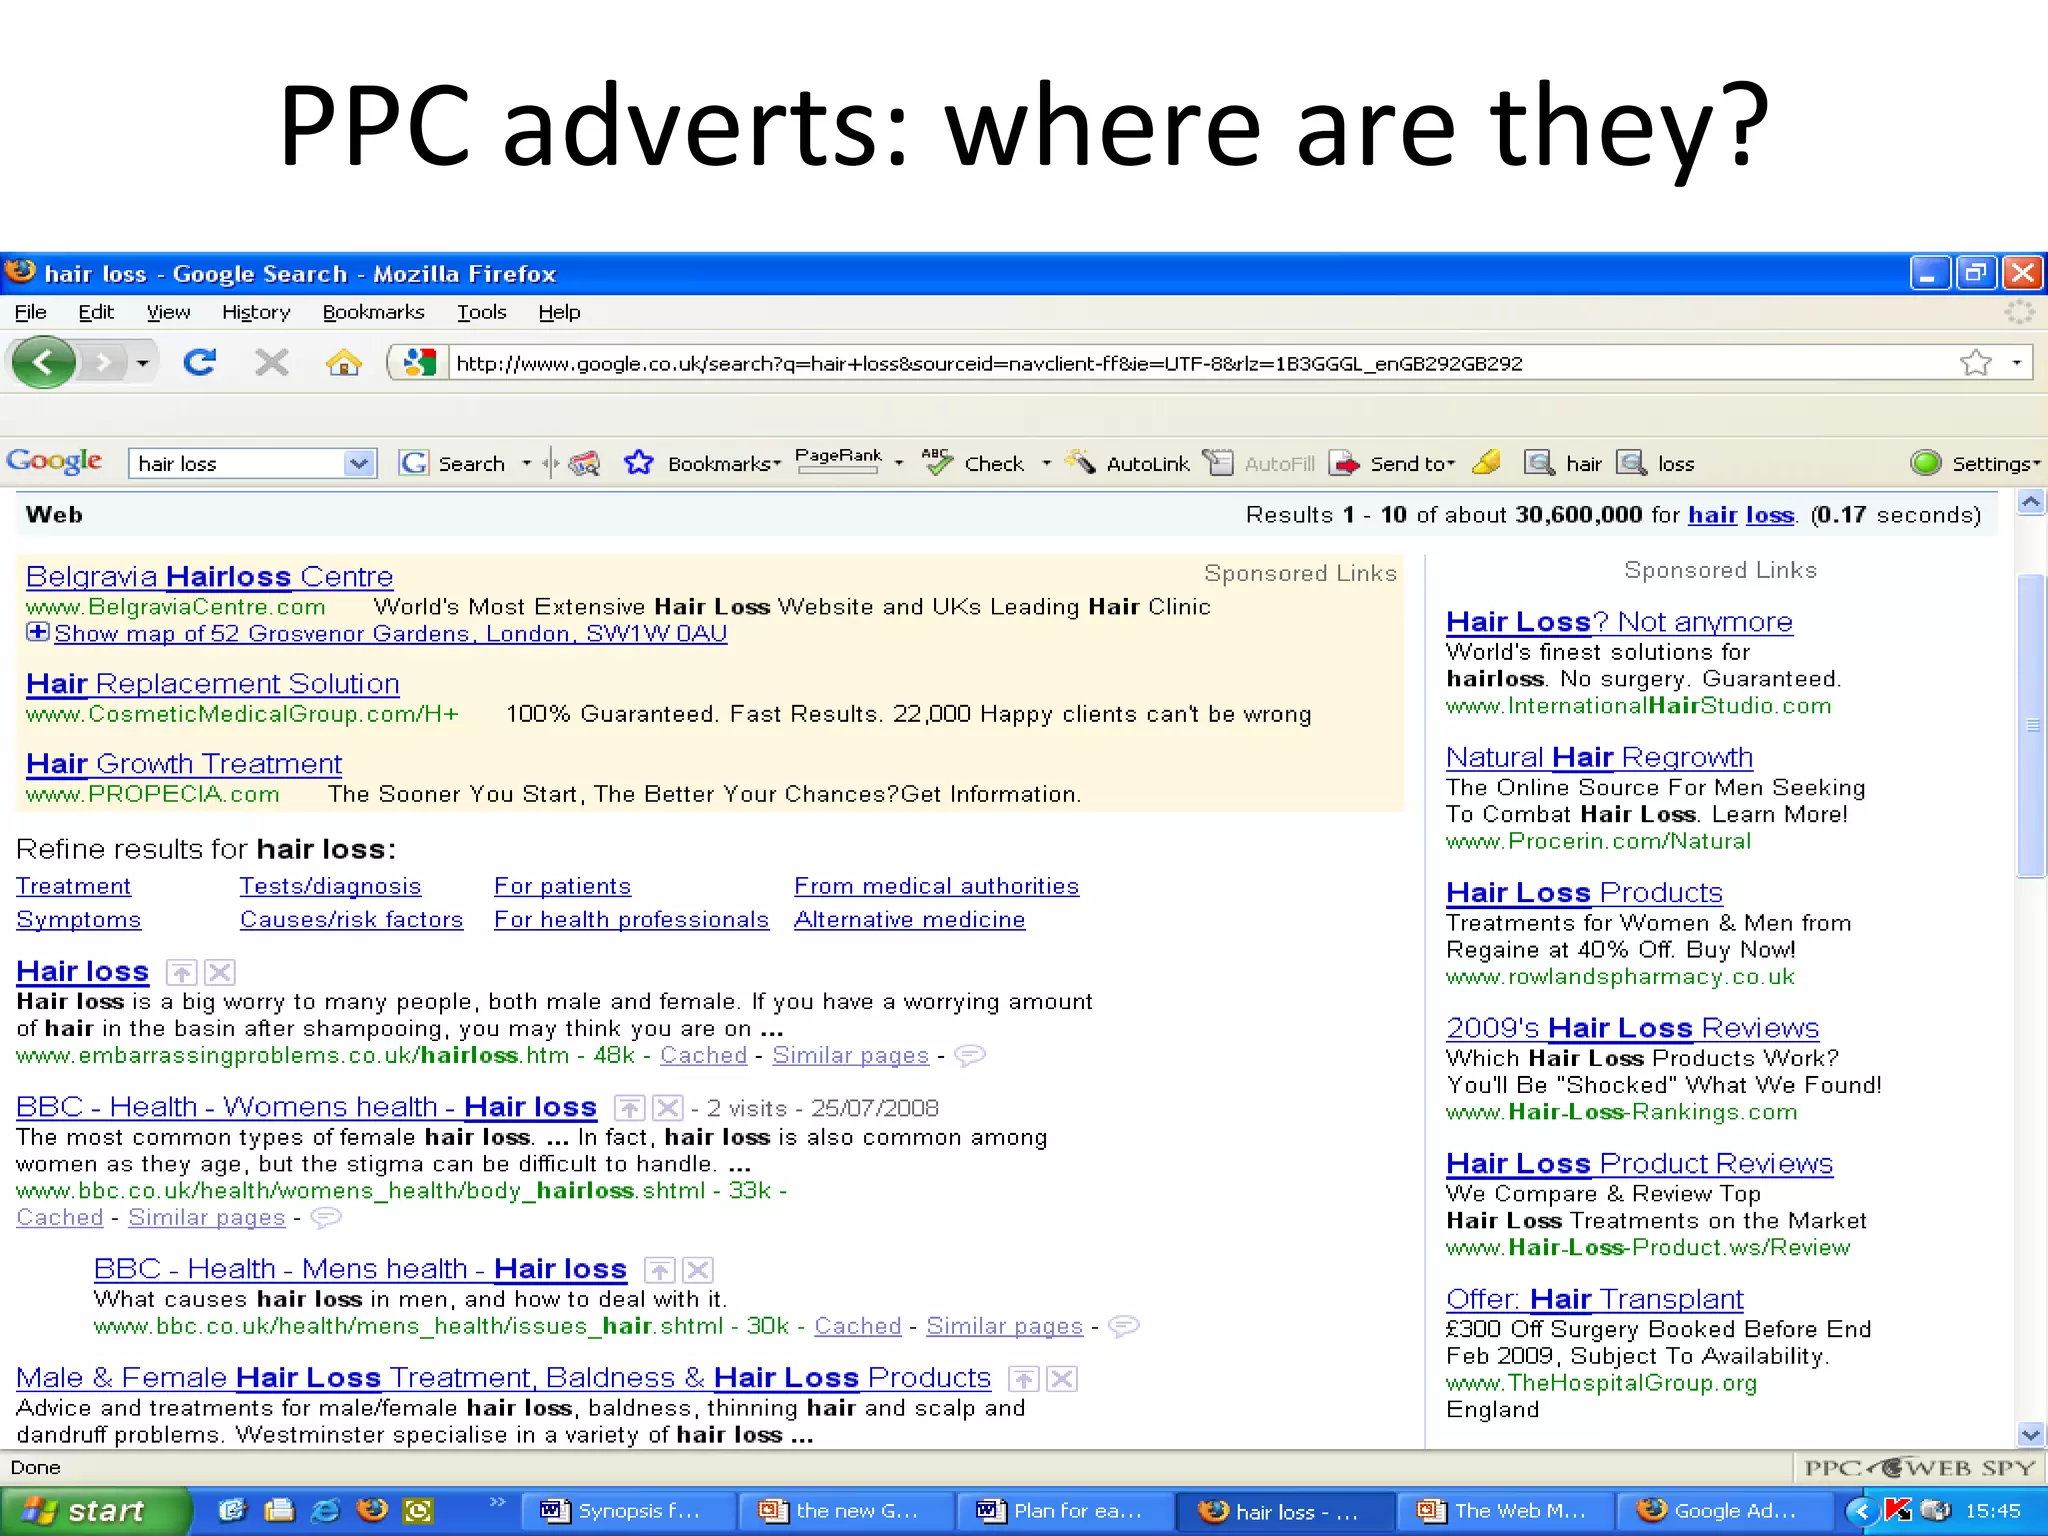Click the Send to icon
The image size is (2048, 1536).
[x=1345, y=463]
